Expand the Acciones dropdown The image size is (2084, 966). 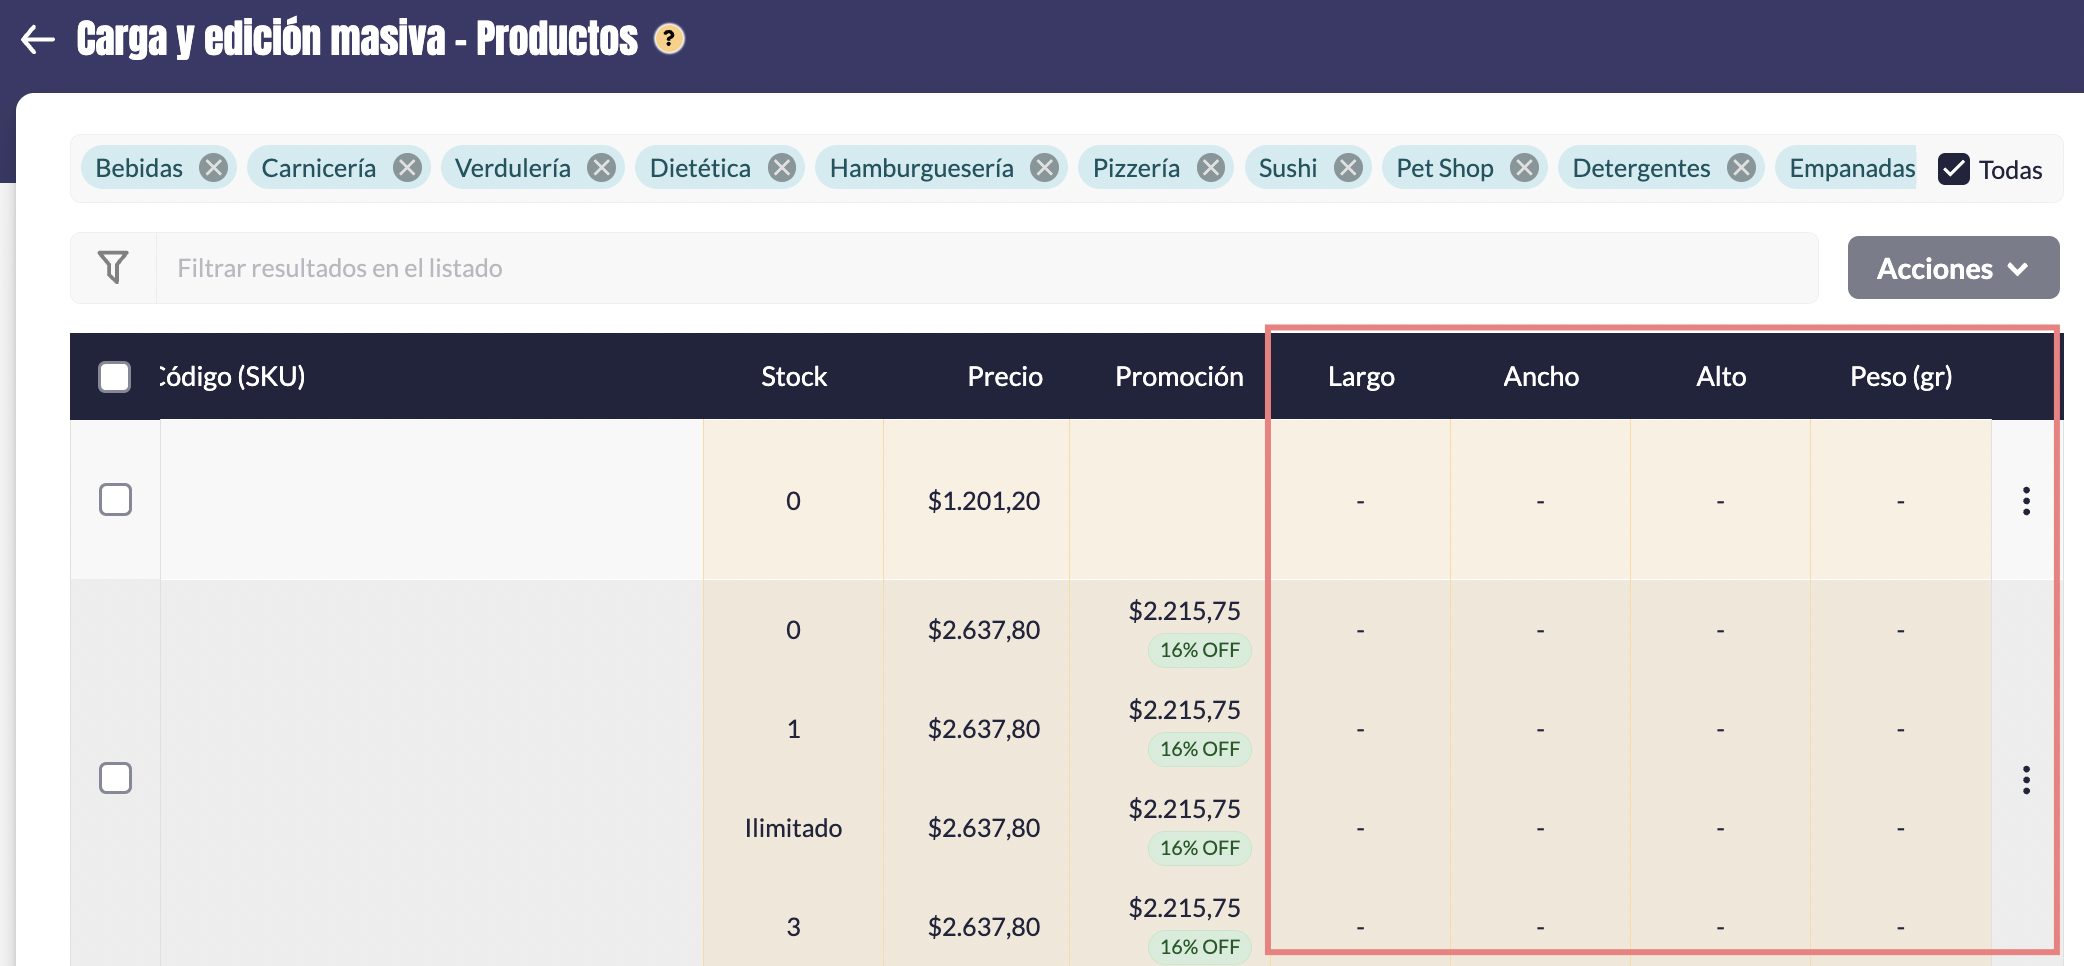point(1952,268)
